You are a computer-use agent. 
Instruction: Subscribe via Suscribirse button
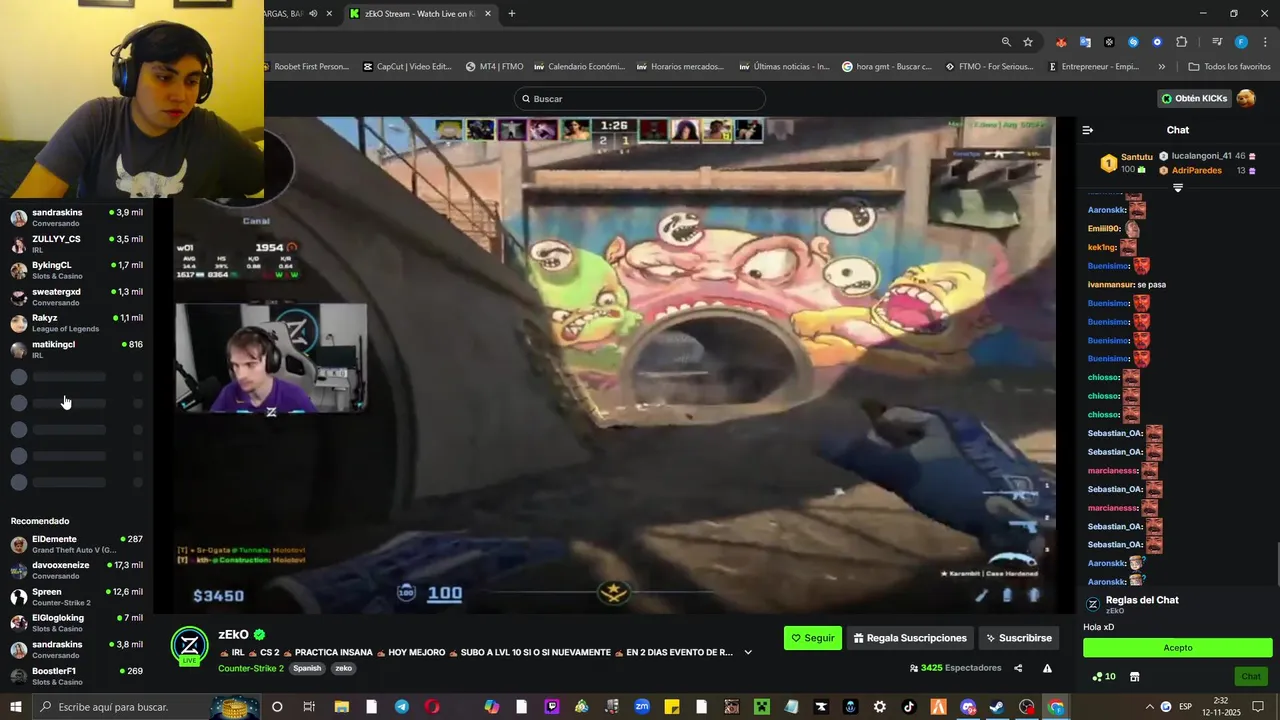click(1019, 638)
